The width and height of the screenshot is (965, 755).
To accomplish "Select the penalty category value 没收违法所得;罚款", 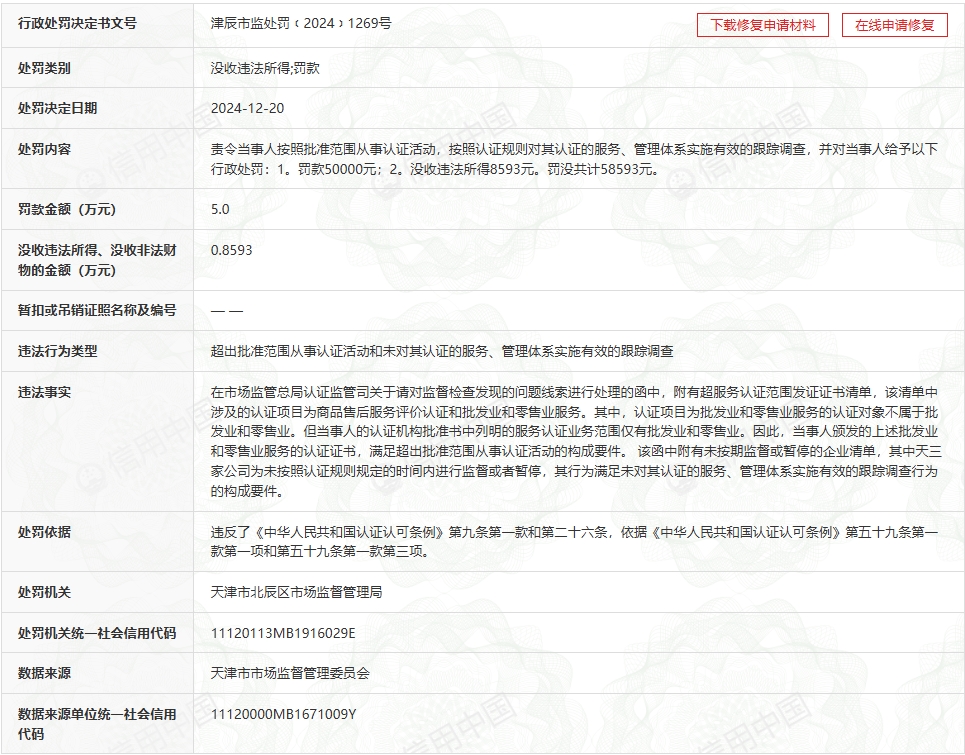I will (x=265, y=69).
